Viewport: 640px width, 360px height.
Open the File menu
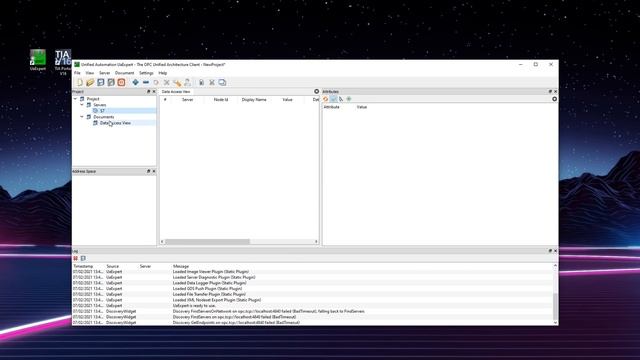click(77, 73)
